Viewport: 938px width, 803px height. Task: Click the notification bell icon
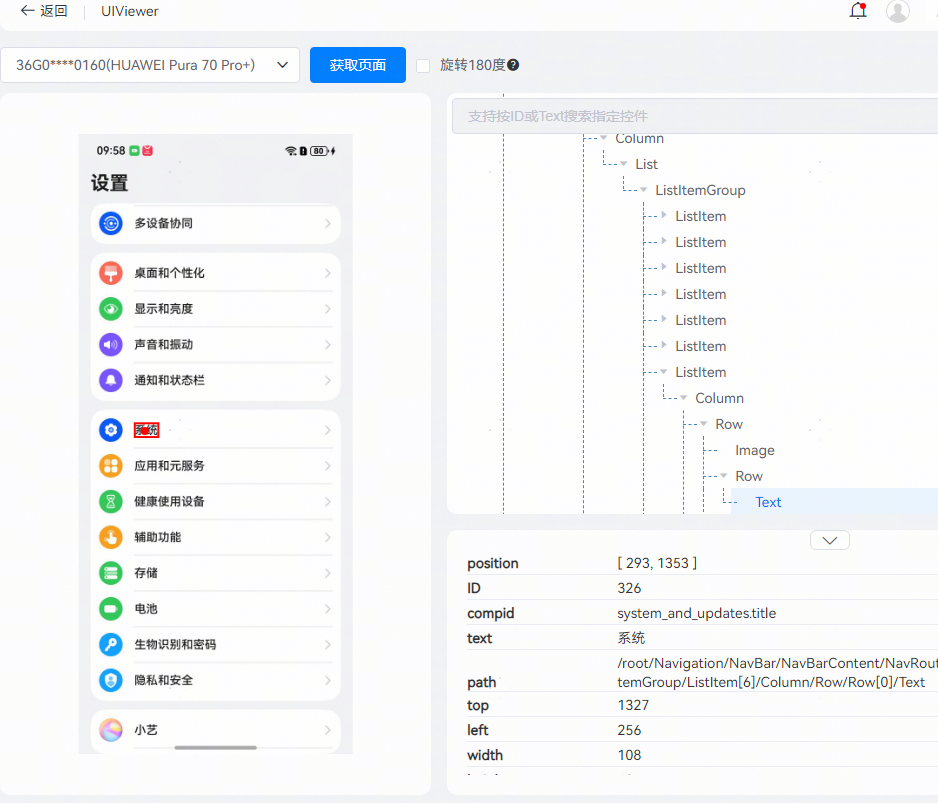[x=857, y=11]
